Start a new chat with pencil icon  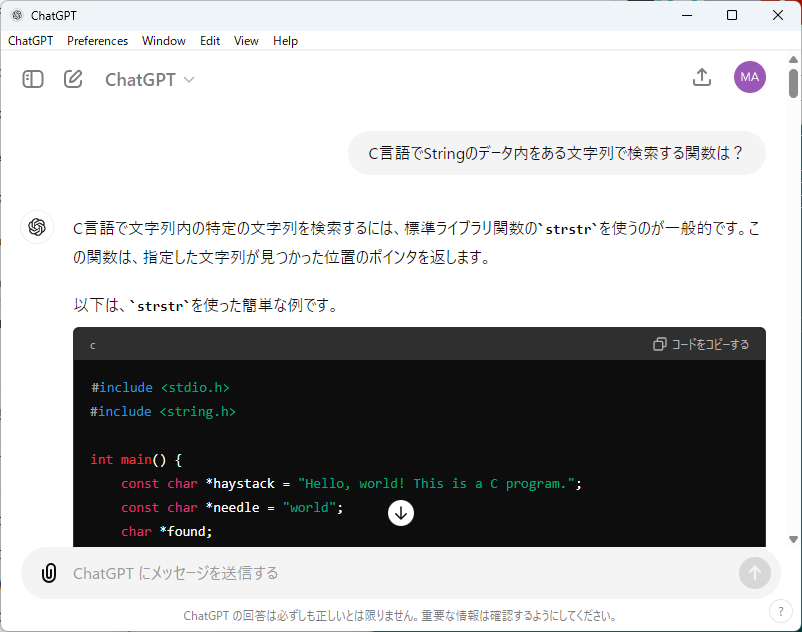(x=73, y=79)
